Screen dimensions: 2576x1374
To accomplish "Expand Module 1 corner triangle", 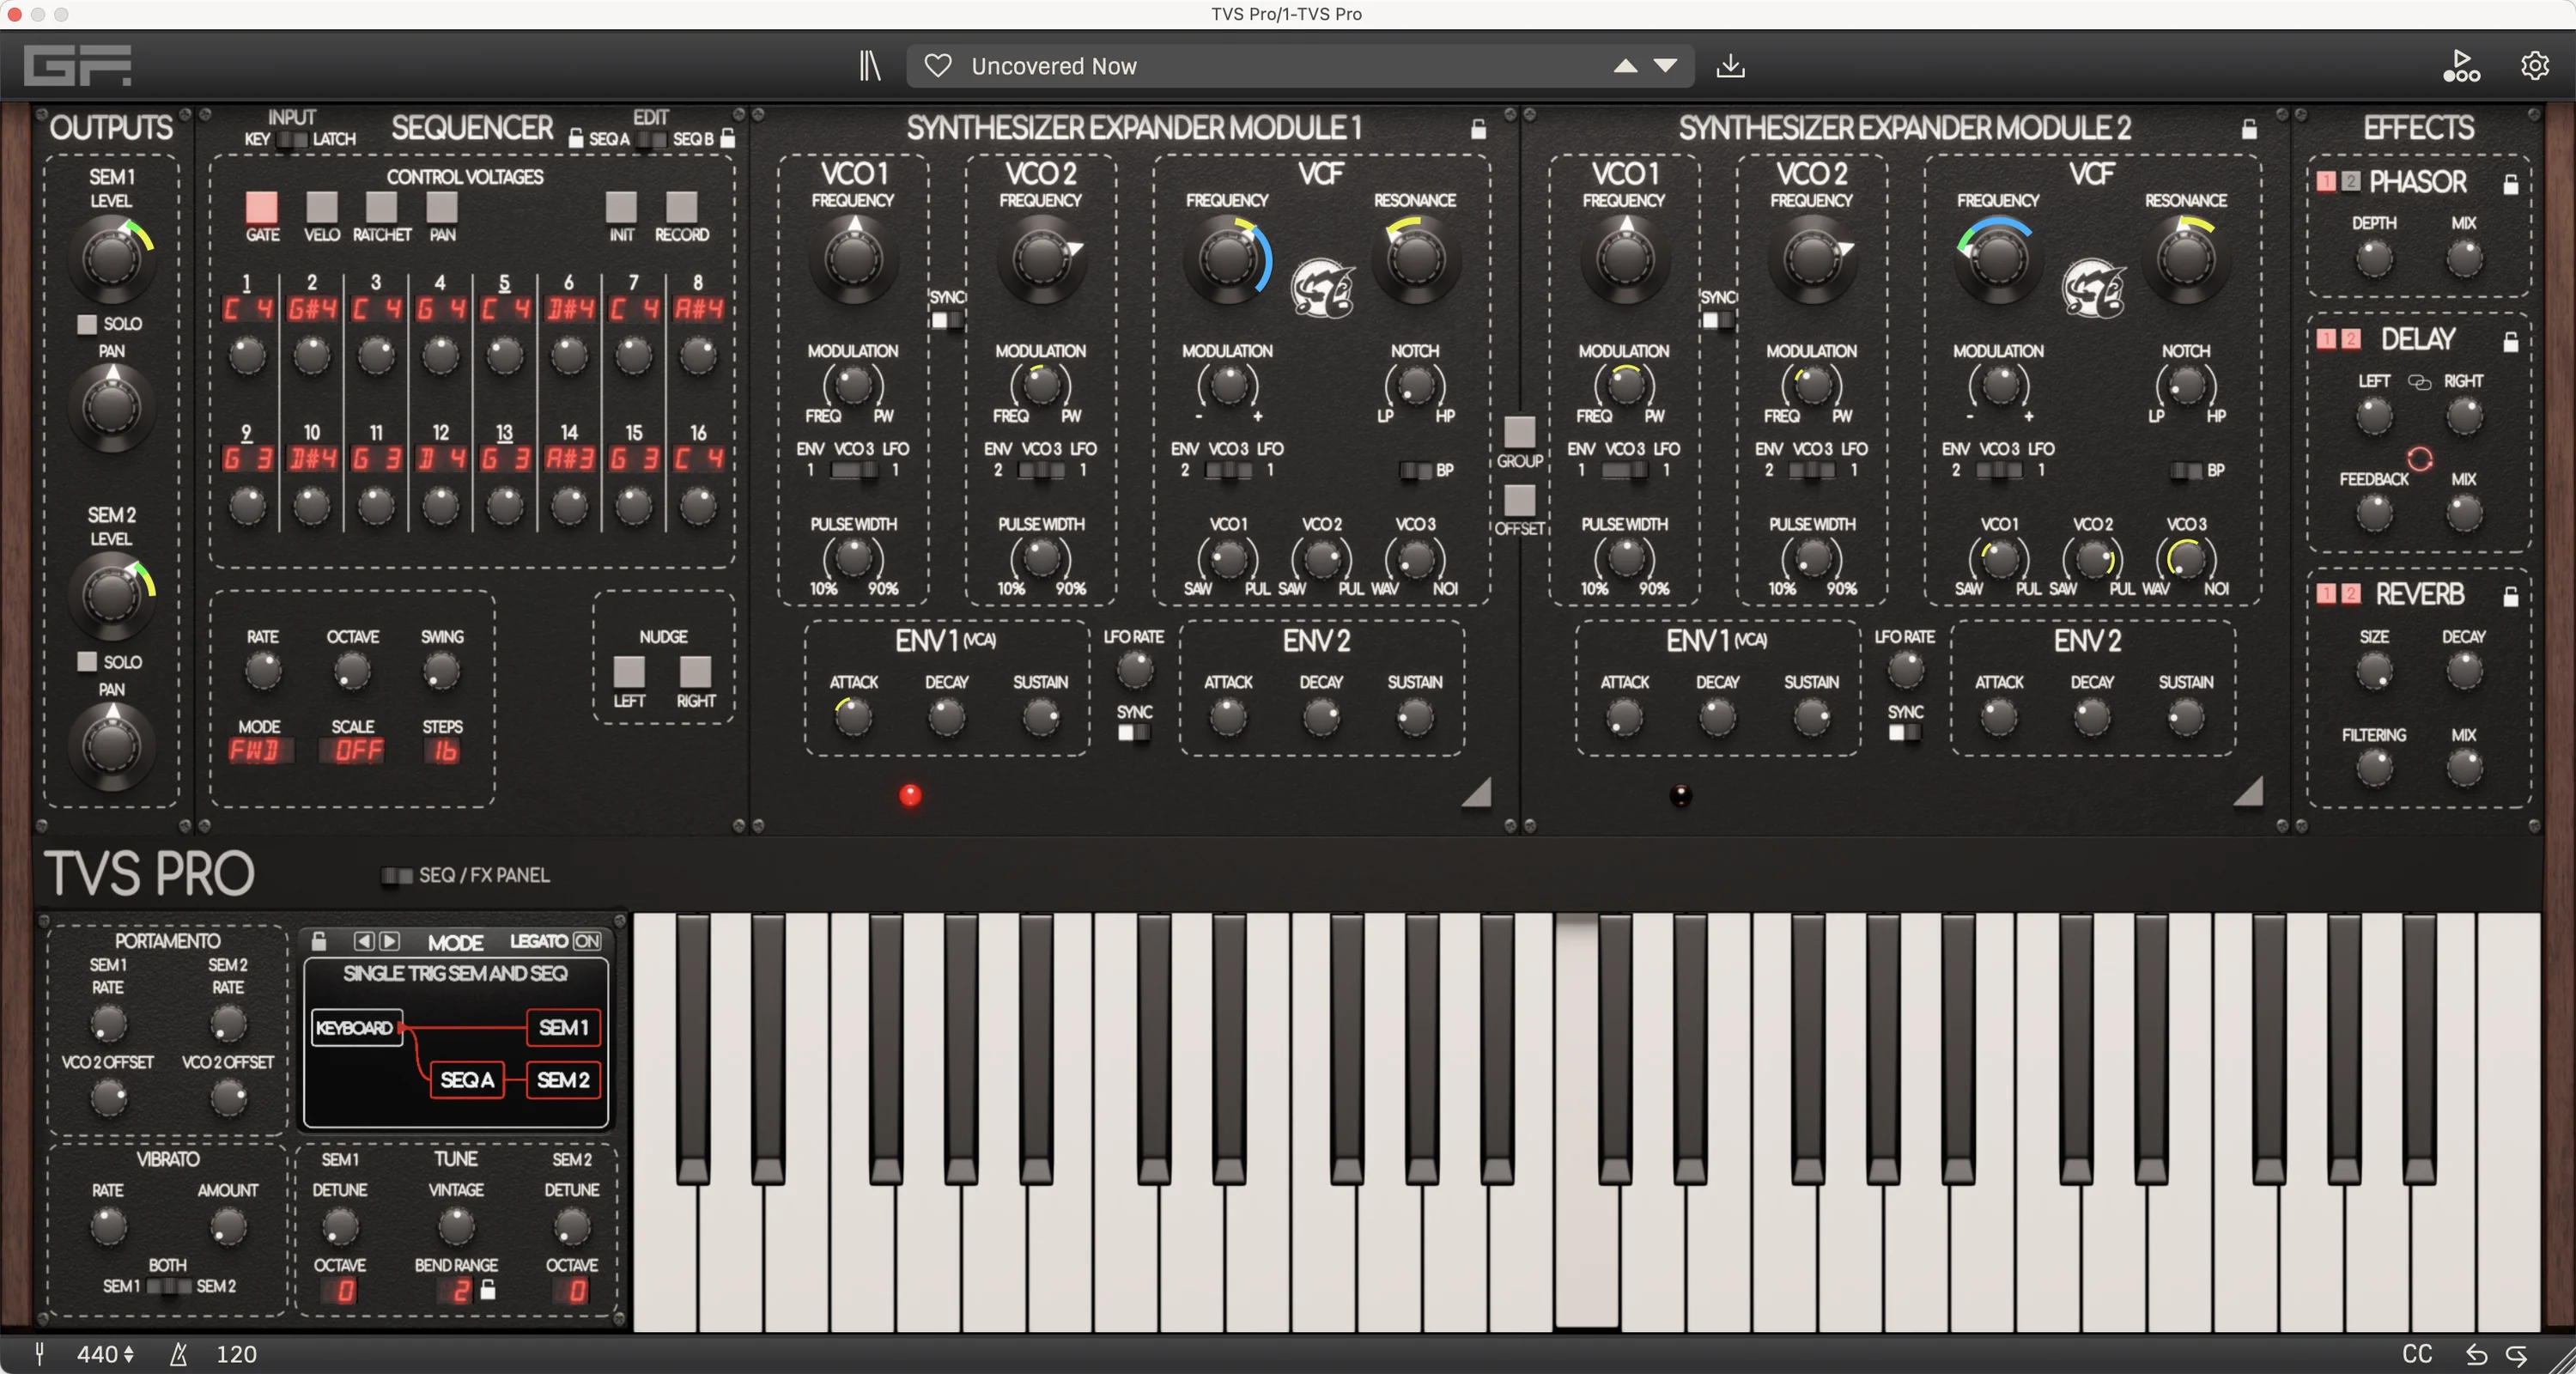I will (1477, 791).
